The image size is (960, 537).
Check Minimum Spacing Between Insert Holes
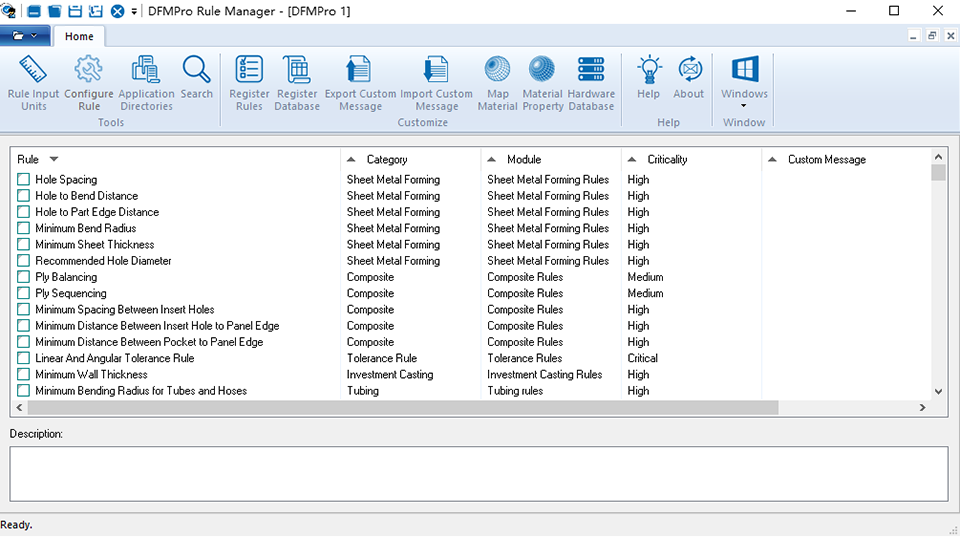pos(23,309)
